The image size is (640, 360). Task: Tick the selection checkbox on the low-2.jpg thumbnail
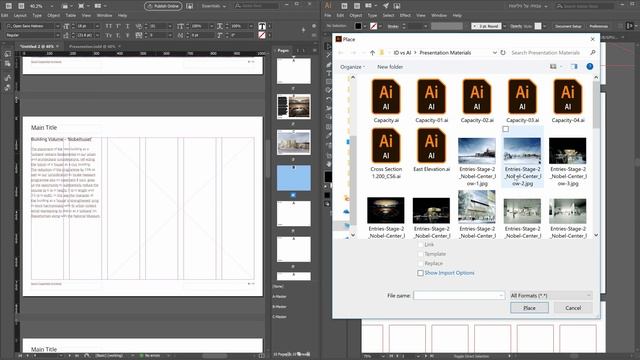[506, 129]
